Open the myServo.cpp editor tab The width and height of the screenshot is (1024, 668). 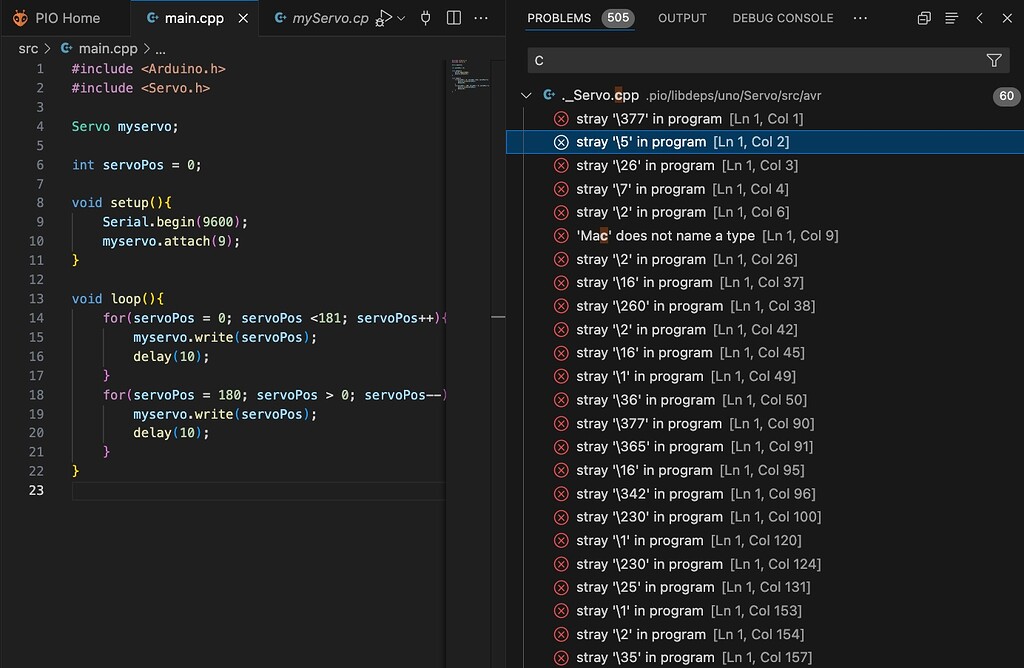click(x=321, y=18)
